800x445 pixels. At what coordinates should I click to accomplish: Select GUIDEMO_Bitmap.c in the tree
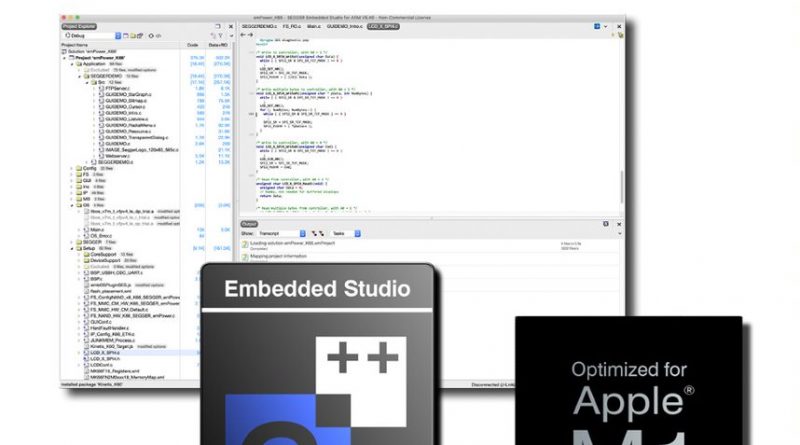pos(126,101)
